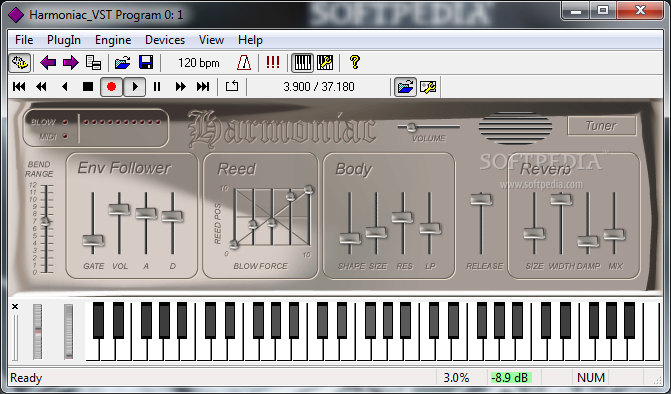Open the keyboard configuration icon with wrench
671x394 pixels.
[325, 63]
